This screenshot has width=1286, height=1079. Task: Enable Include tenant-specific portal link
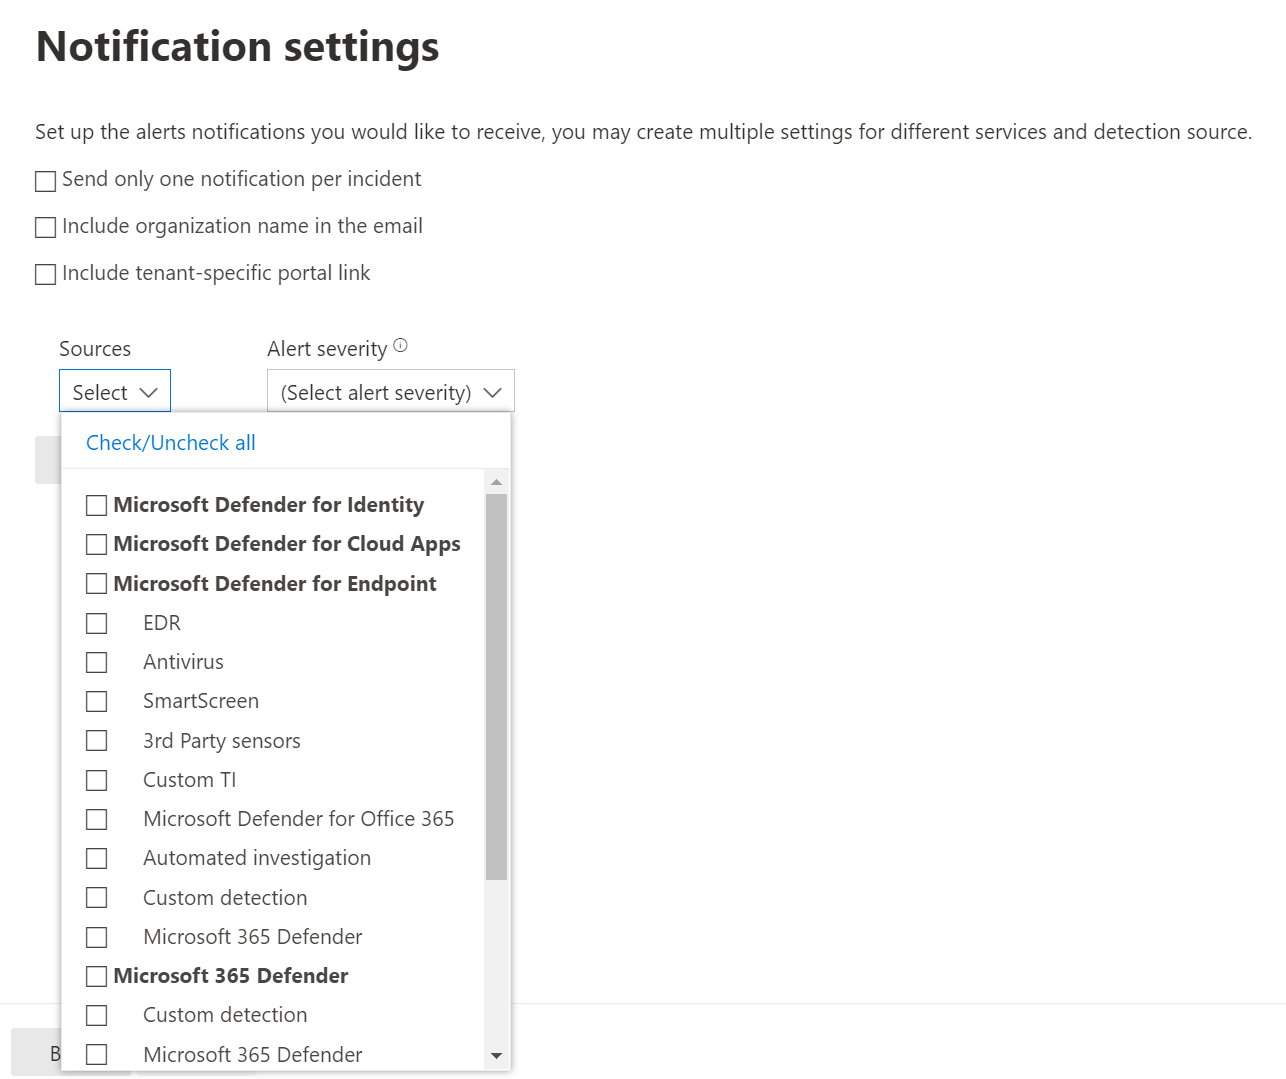coord(45,274)
